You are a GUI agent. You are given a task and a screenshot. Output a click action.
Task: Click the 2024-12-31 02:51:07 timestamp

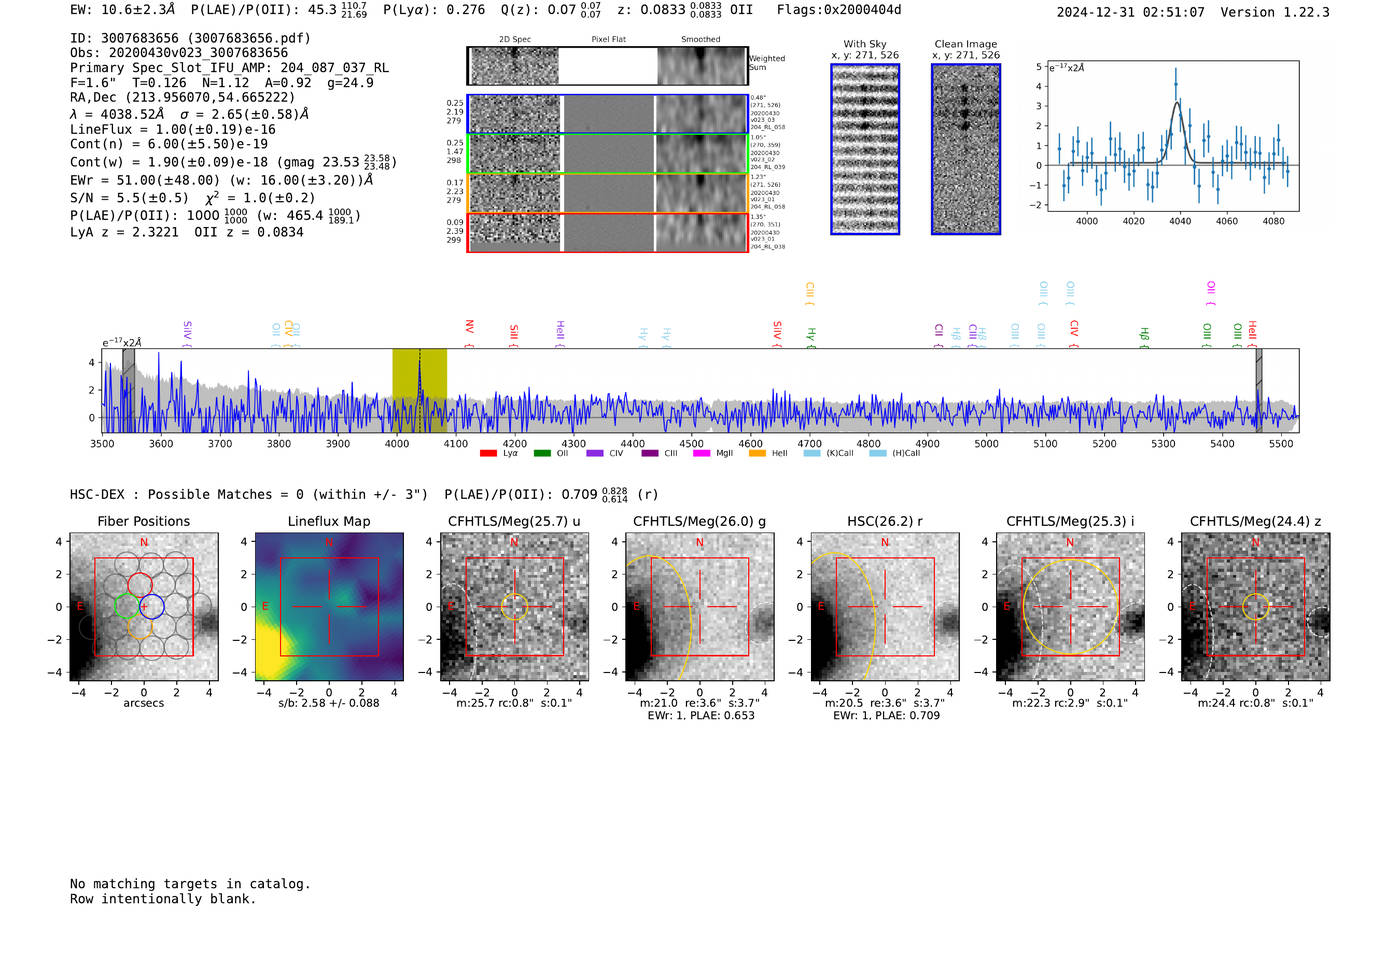click(x=1131, y=12)
